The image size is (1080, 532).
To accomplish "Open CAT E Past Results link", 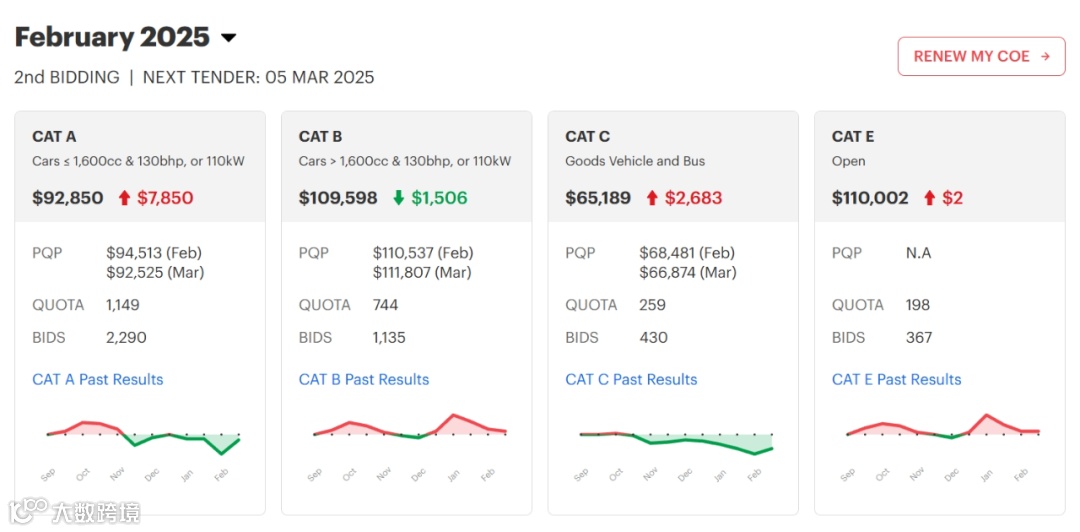I will [896, 379].
